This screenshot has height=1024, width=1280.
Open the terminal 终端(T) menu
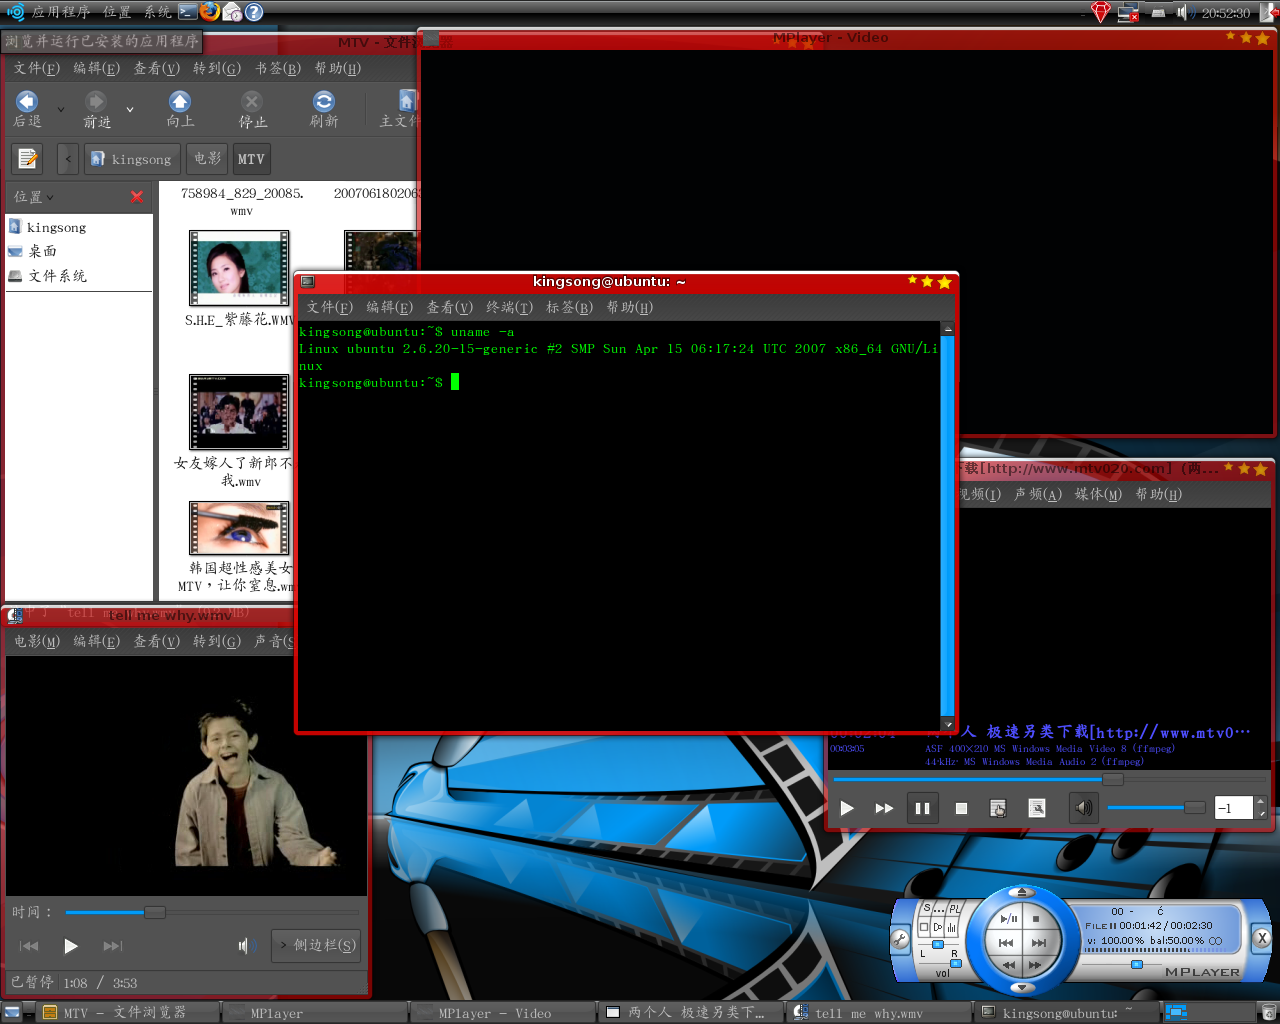point(509,307)
